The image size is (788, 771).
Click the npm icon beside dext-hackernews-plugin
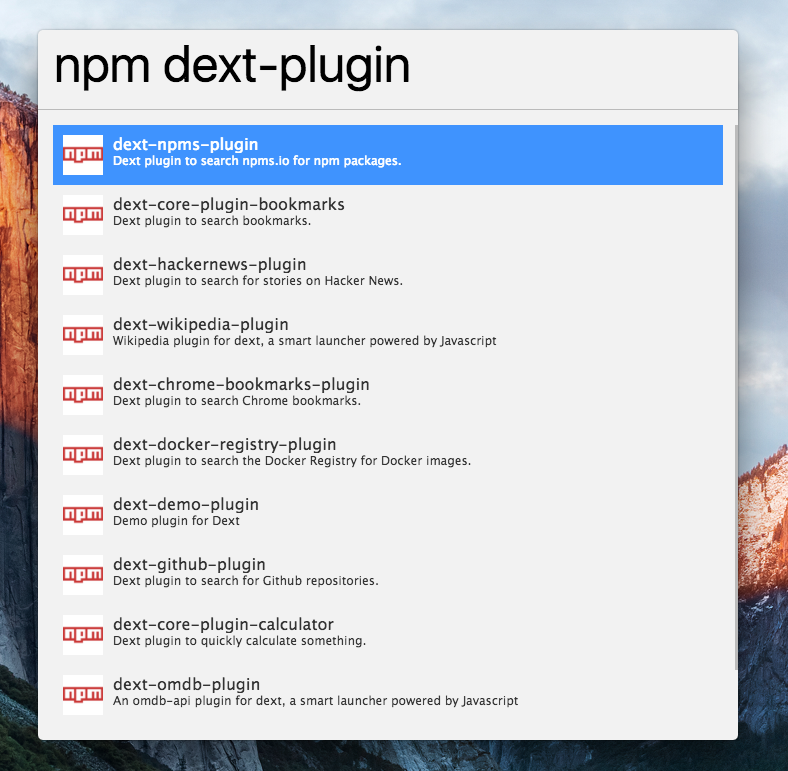point(83,274)
